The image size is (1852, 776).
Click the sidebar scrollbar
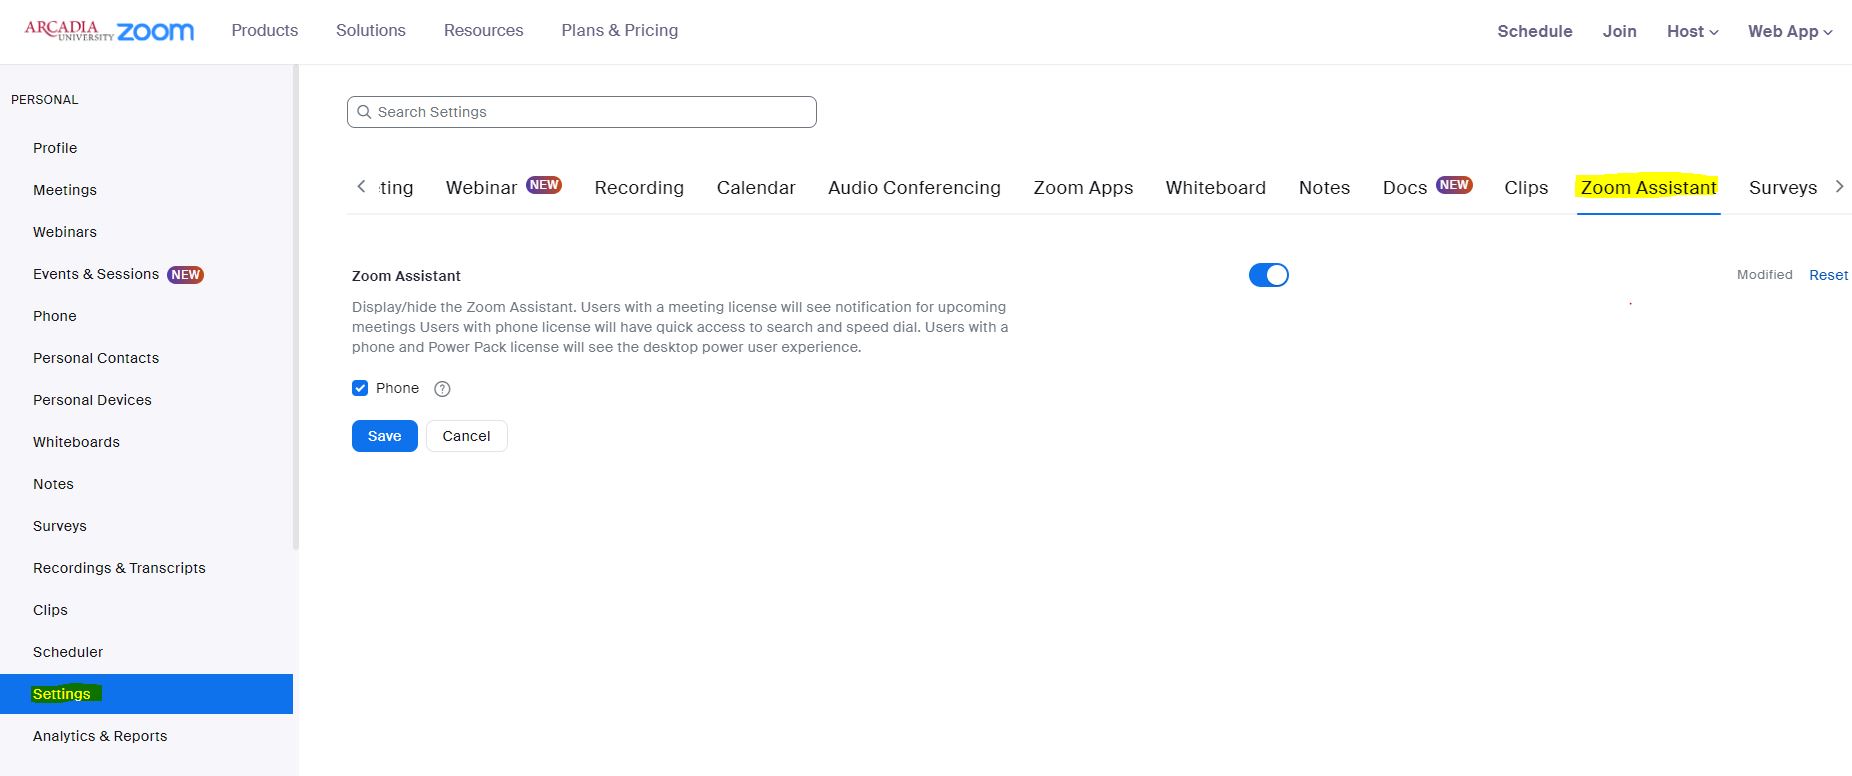(296, 307)
